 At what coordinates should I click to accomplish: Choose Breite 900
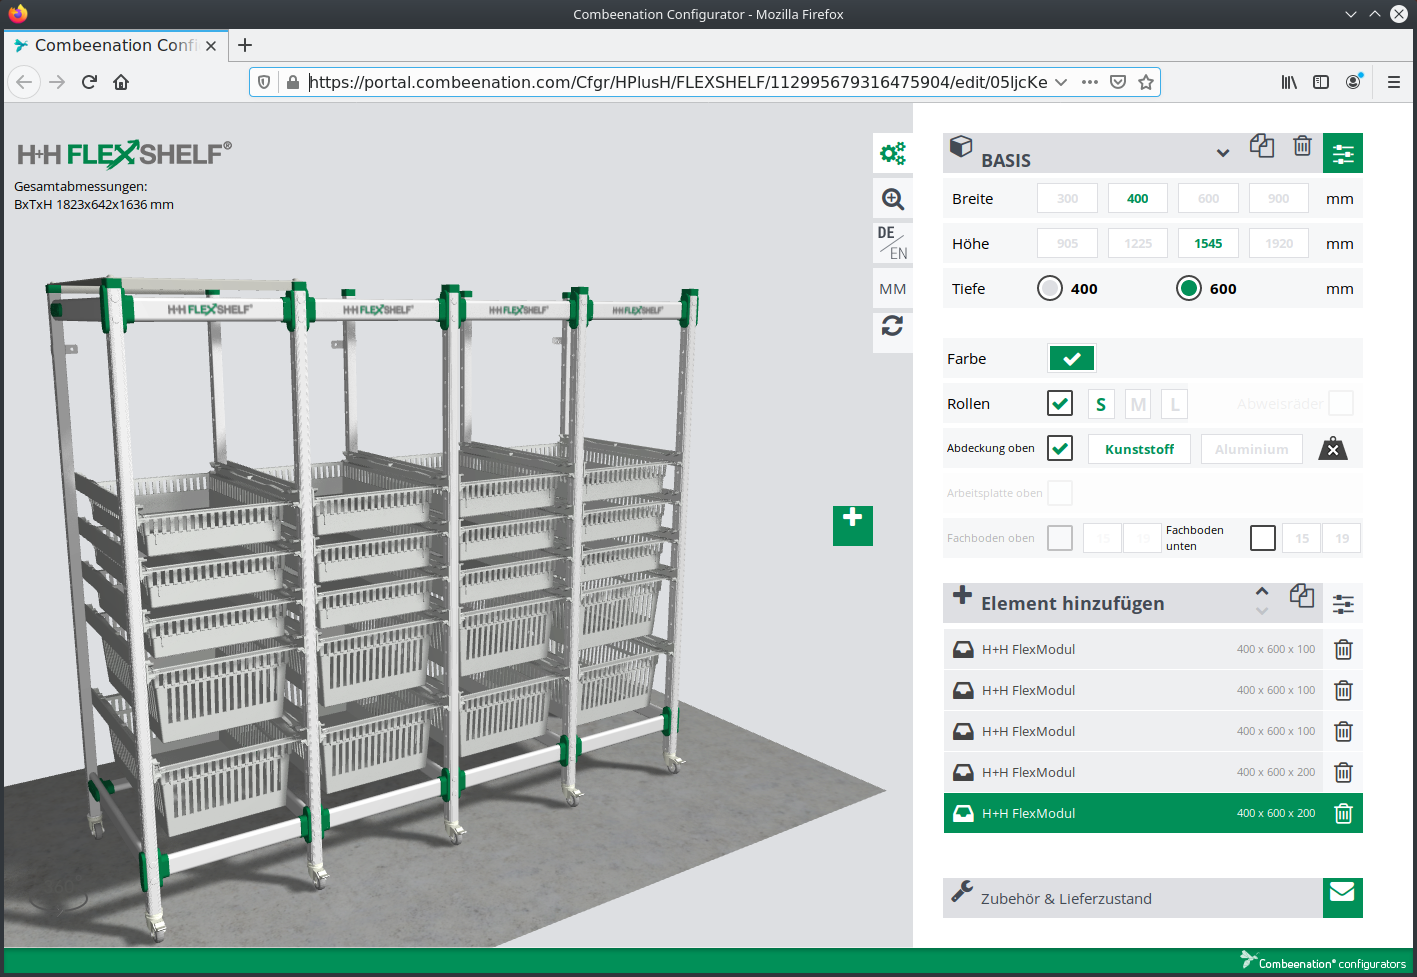tap(1278, 198)
